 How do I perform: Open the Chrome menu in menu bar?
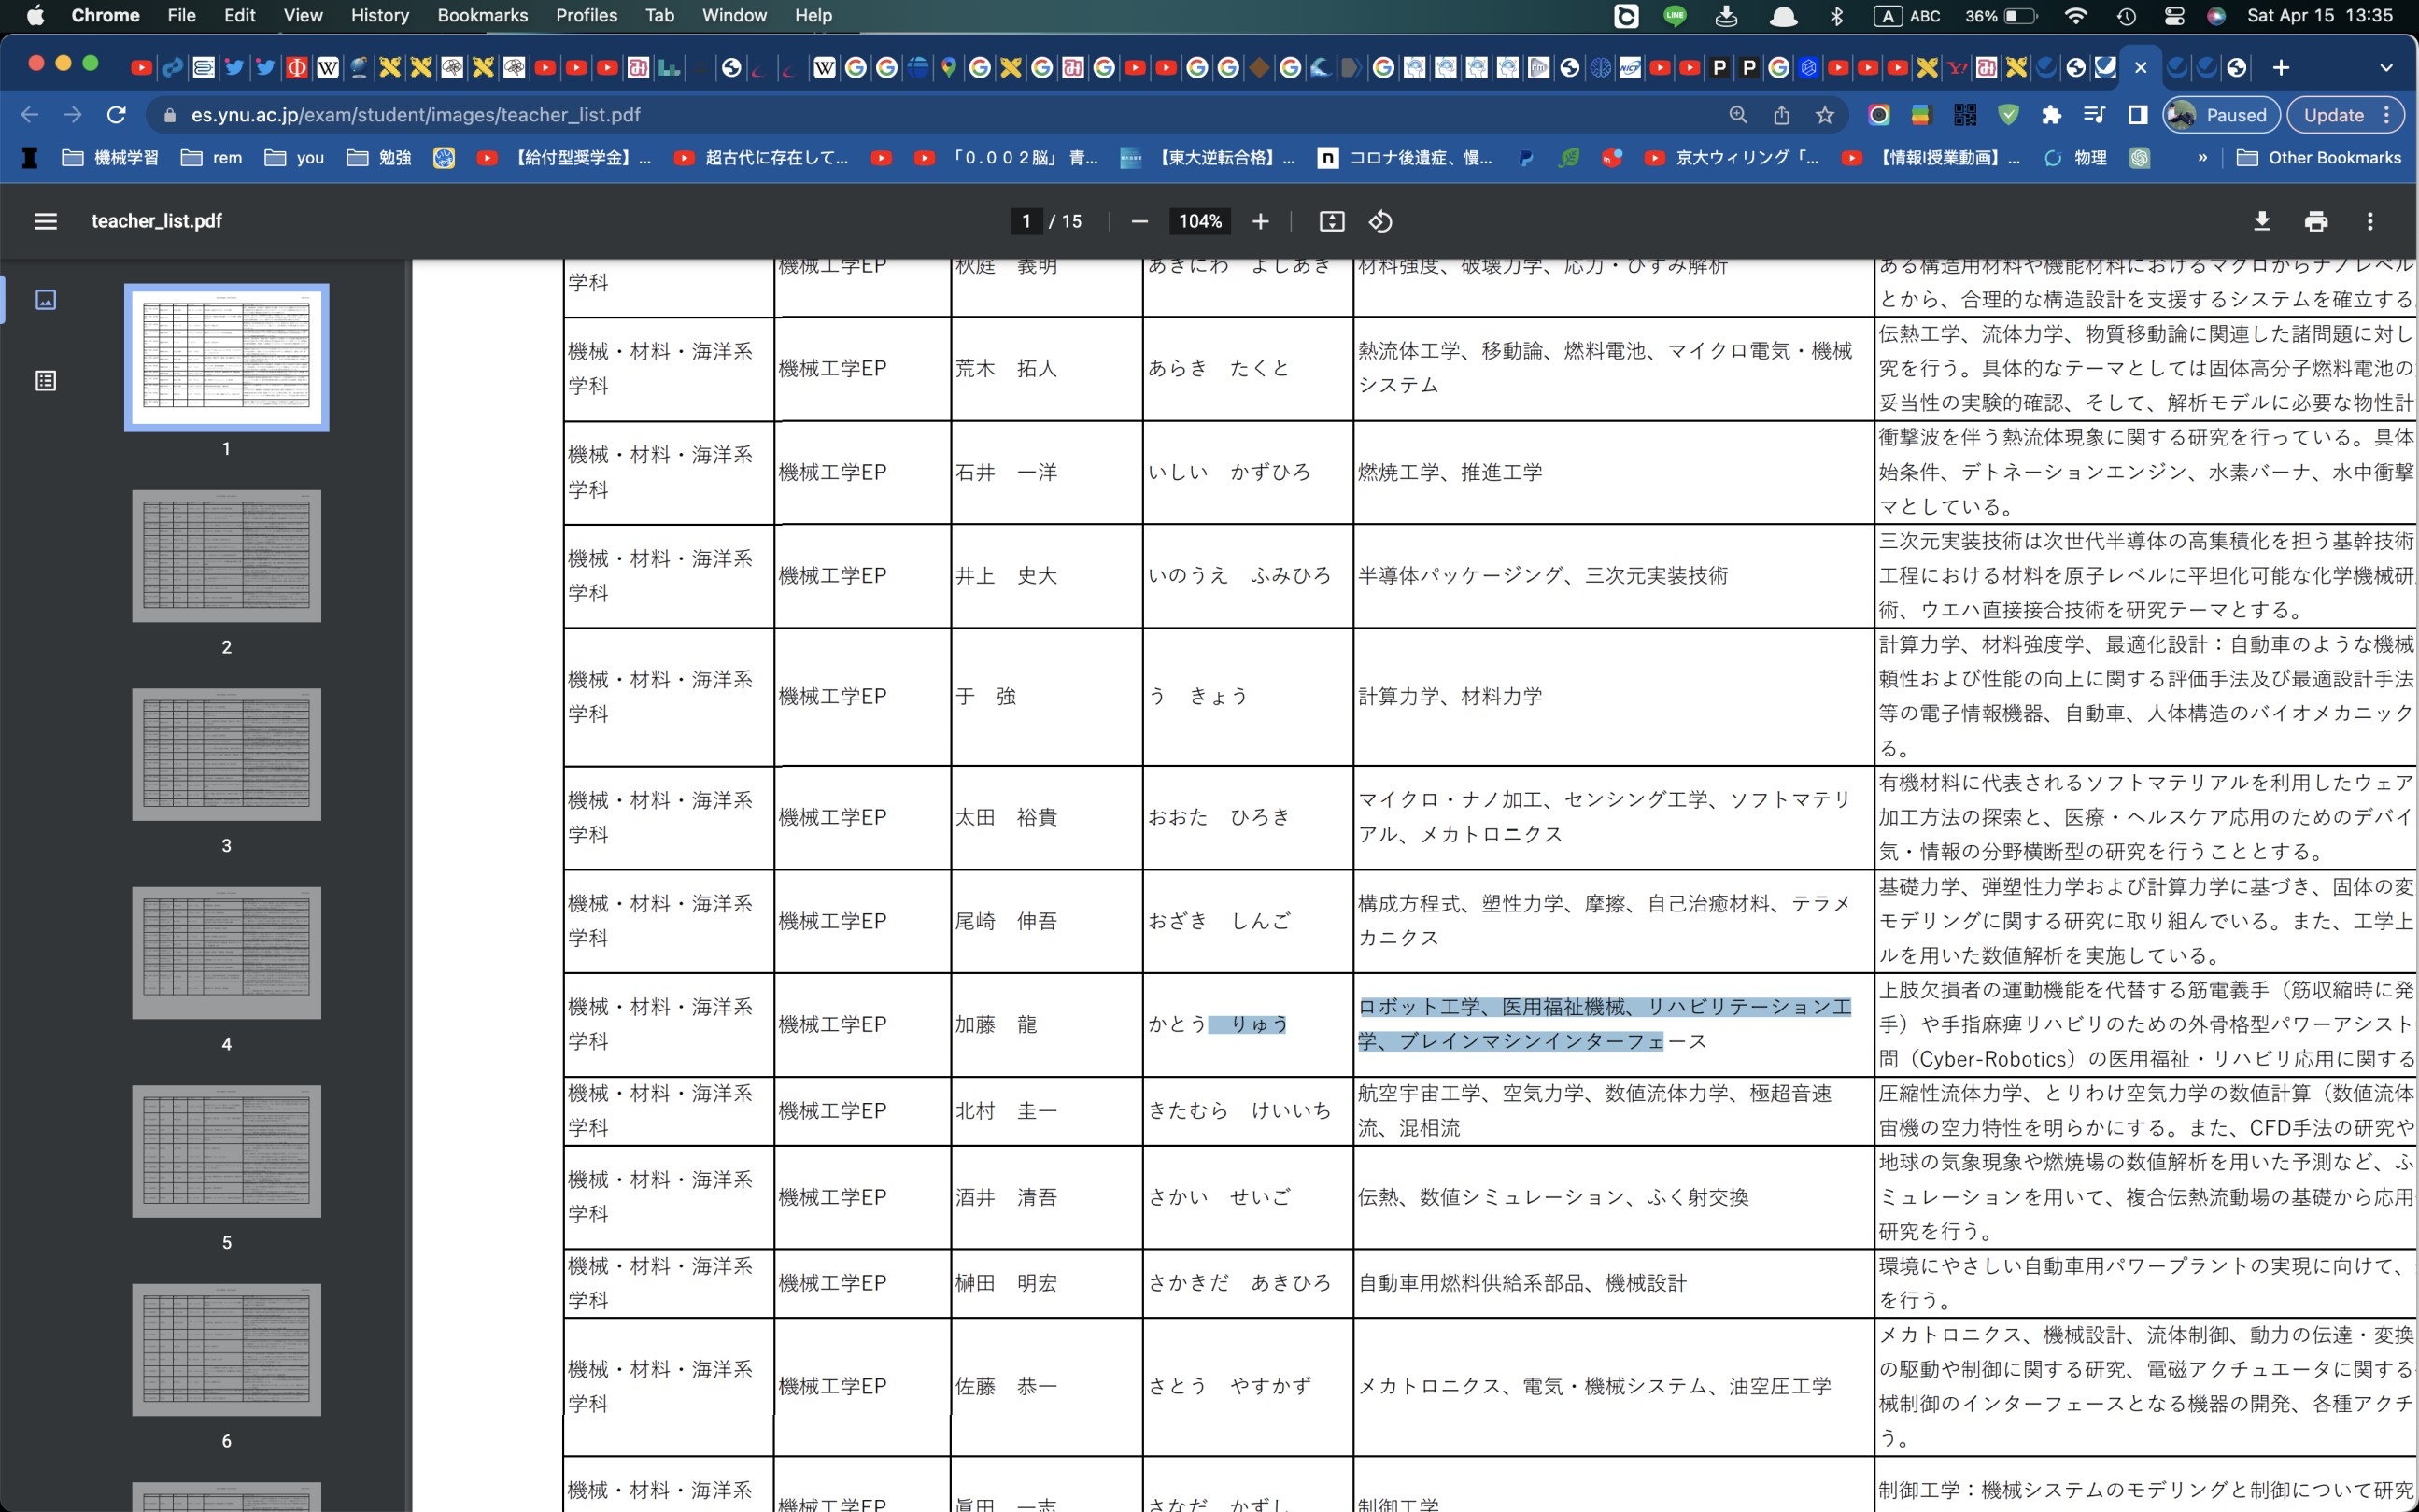pyautogui.click(x=105, y=15)
